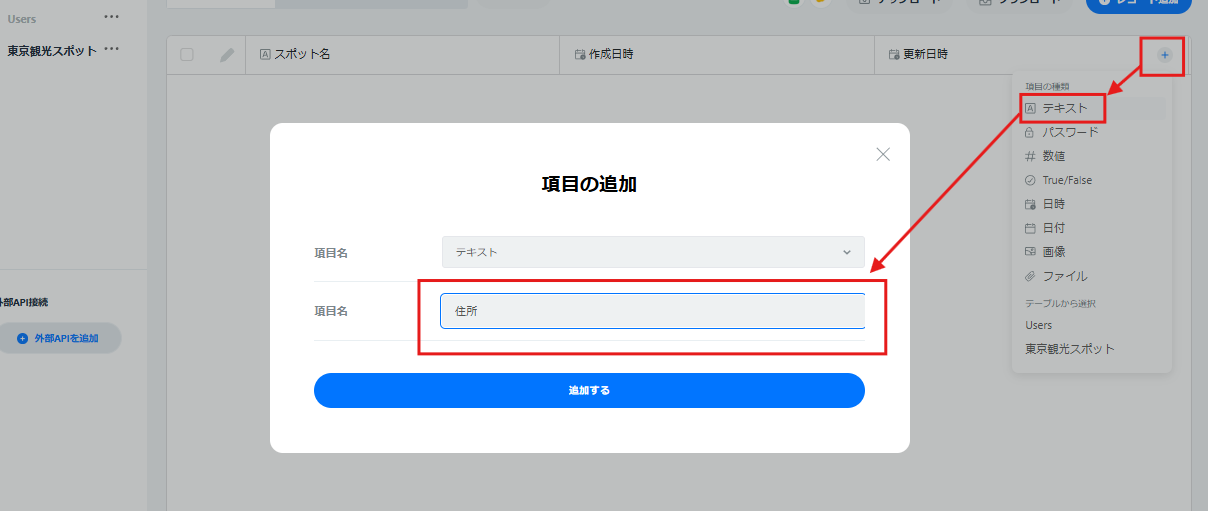The width and height of the screenshot is (1208, 511).
Task: Choose 日時 from item type menu
Action: (x=1090, y=204)
